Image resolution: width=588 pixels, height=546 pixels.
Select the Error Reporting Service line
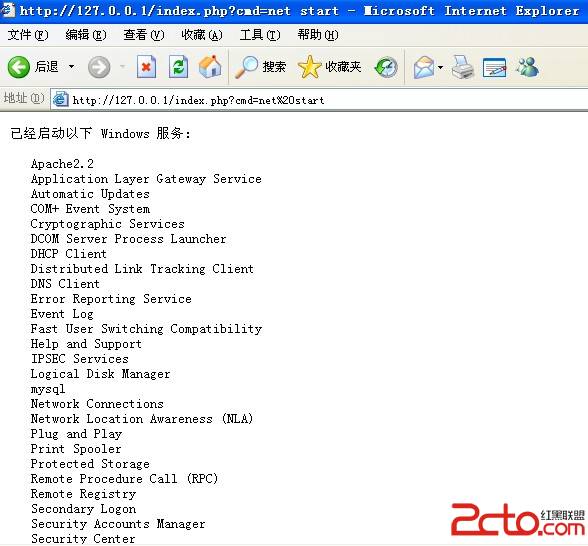[111, 299]
